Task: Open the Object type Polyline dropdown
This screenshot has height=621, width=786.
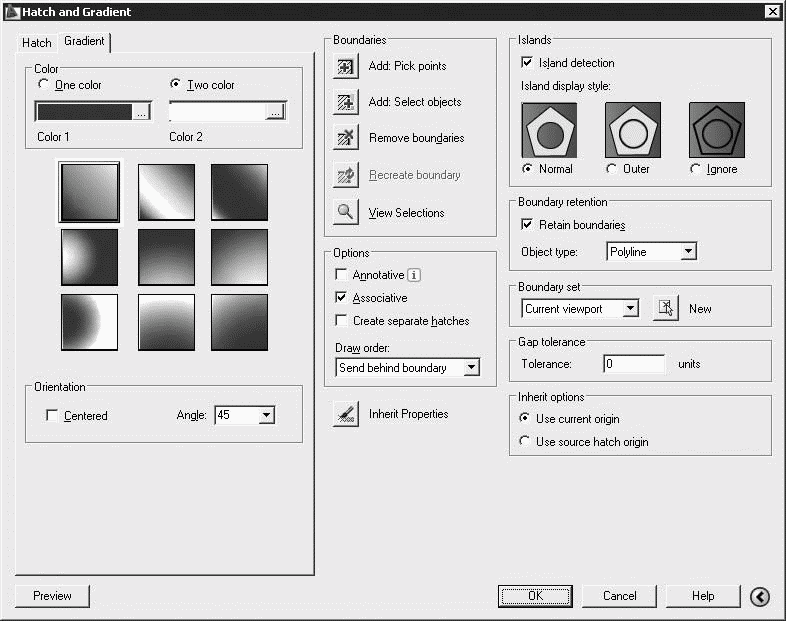Action: [x=687, y=252]
